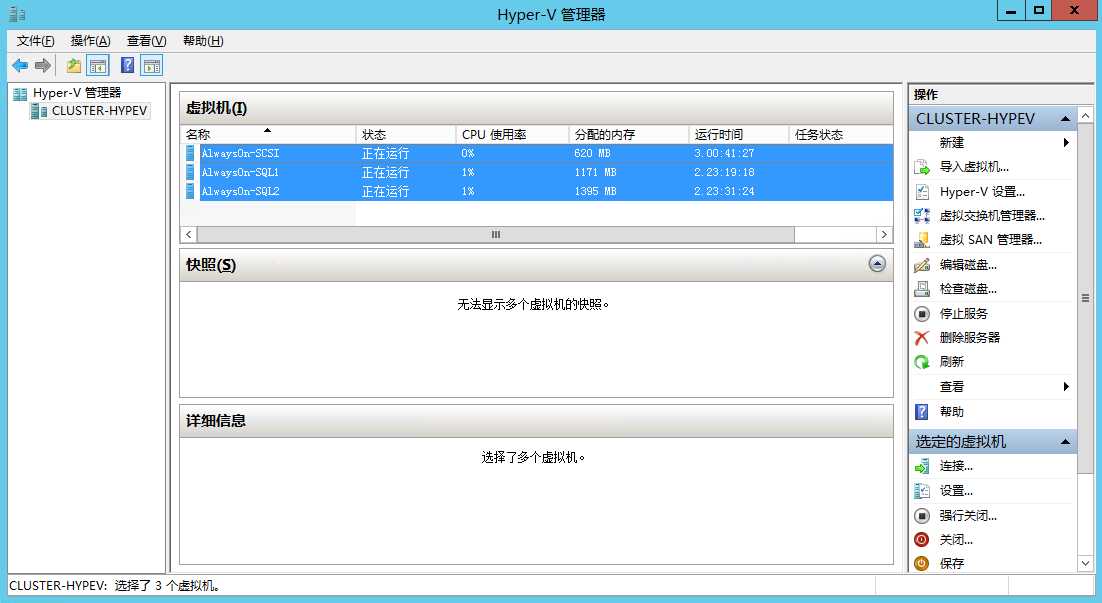Image resolution: width=1102 pixels, height=603 pixels.
Task: Click the 删除服务器 action text
Action: [970, 338]
